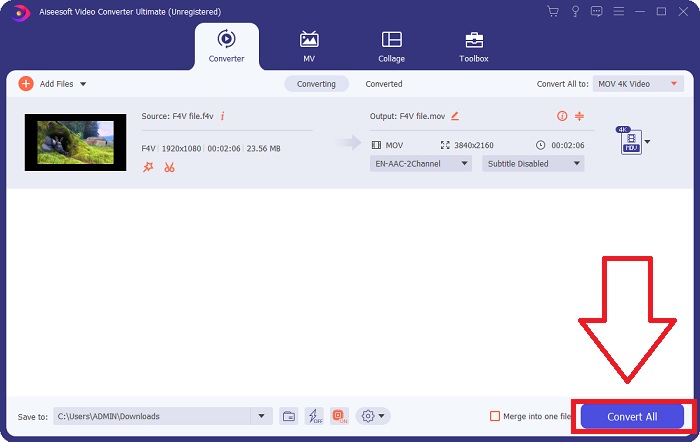The height and width of the screenshot is (442, 700).
Task: Switch to the MV tab
Action: click(x=309, y=46)
